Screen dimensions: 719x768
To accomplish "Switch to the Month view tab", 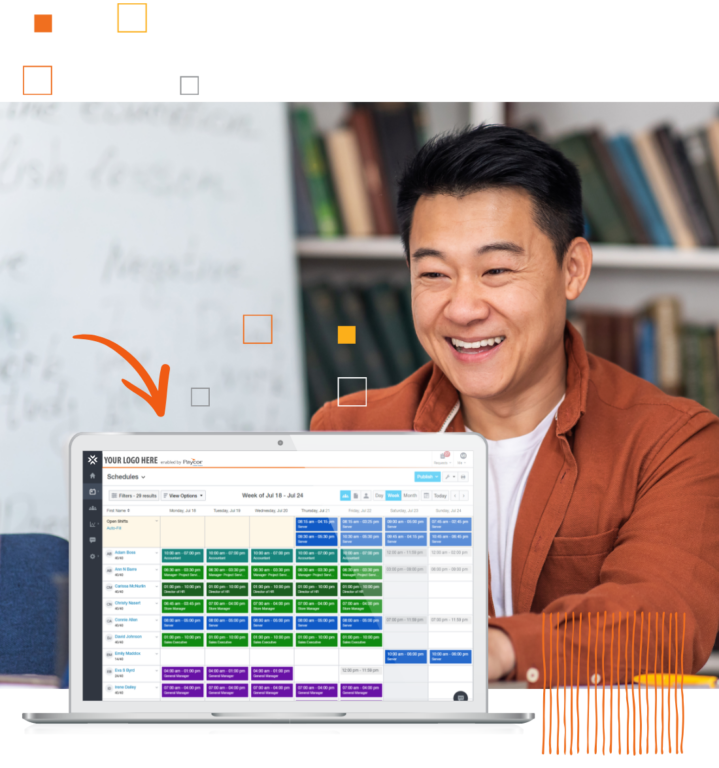I will (410, 495).
